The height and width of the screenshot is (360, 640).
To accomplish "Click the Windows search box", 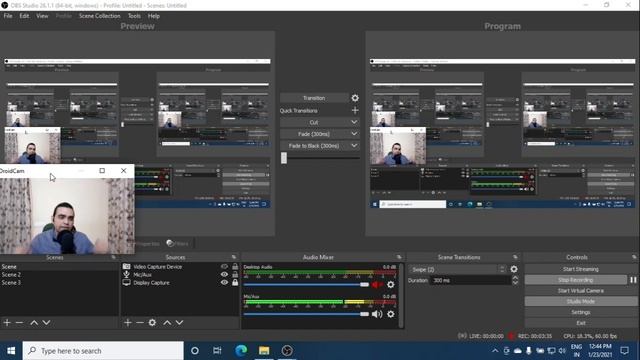I will (103, 351).
